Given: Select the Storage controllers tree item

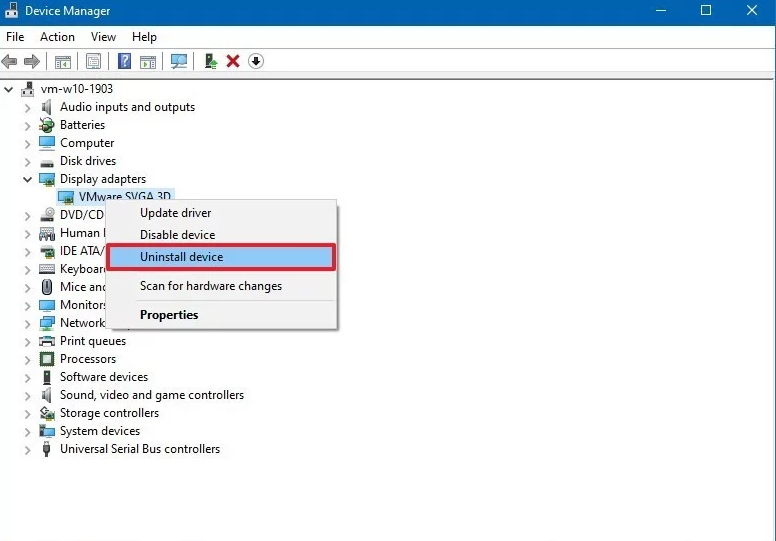Looking at the screenshot, I should 109,413.
